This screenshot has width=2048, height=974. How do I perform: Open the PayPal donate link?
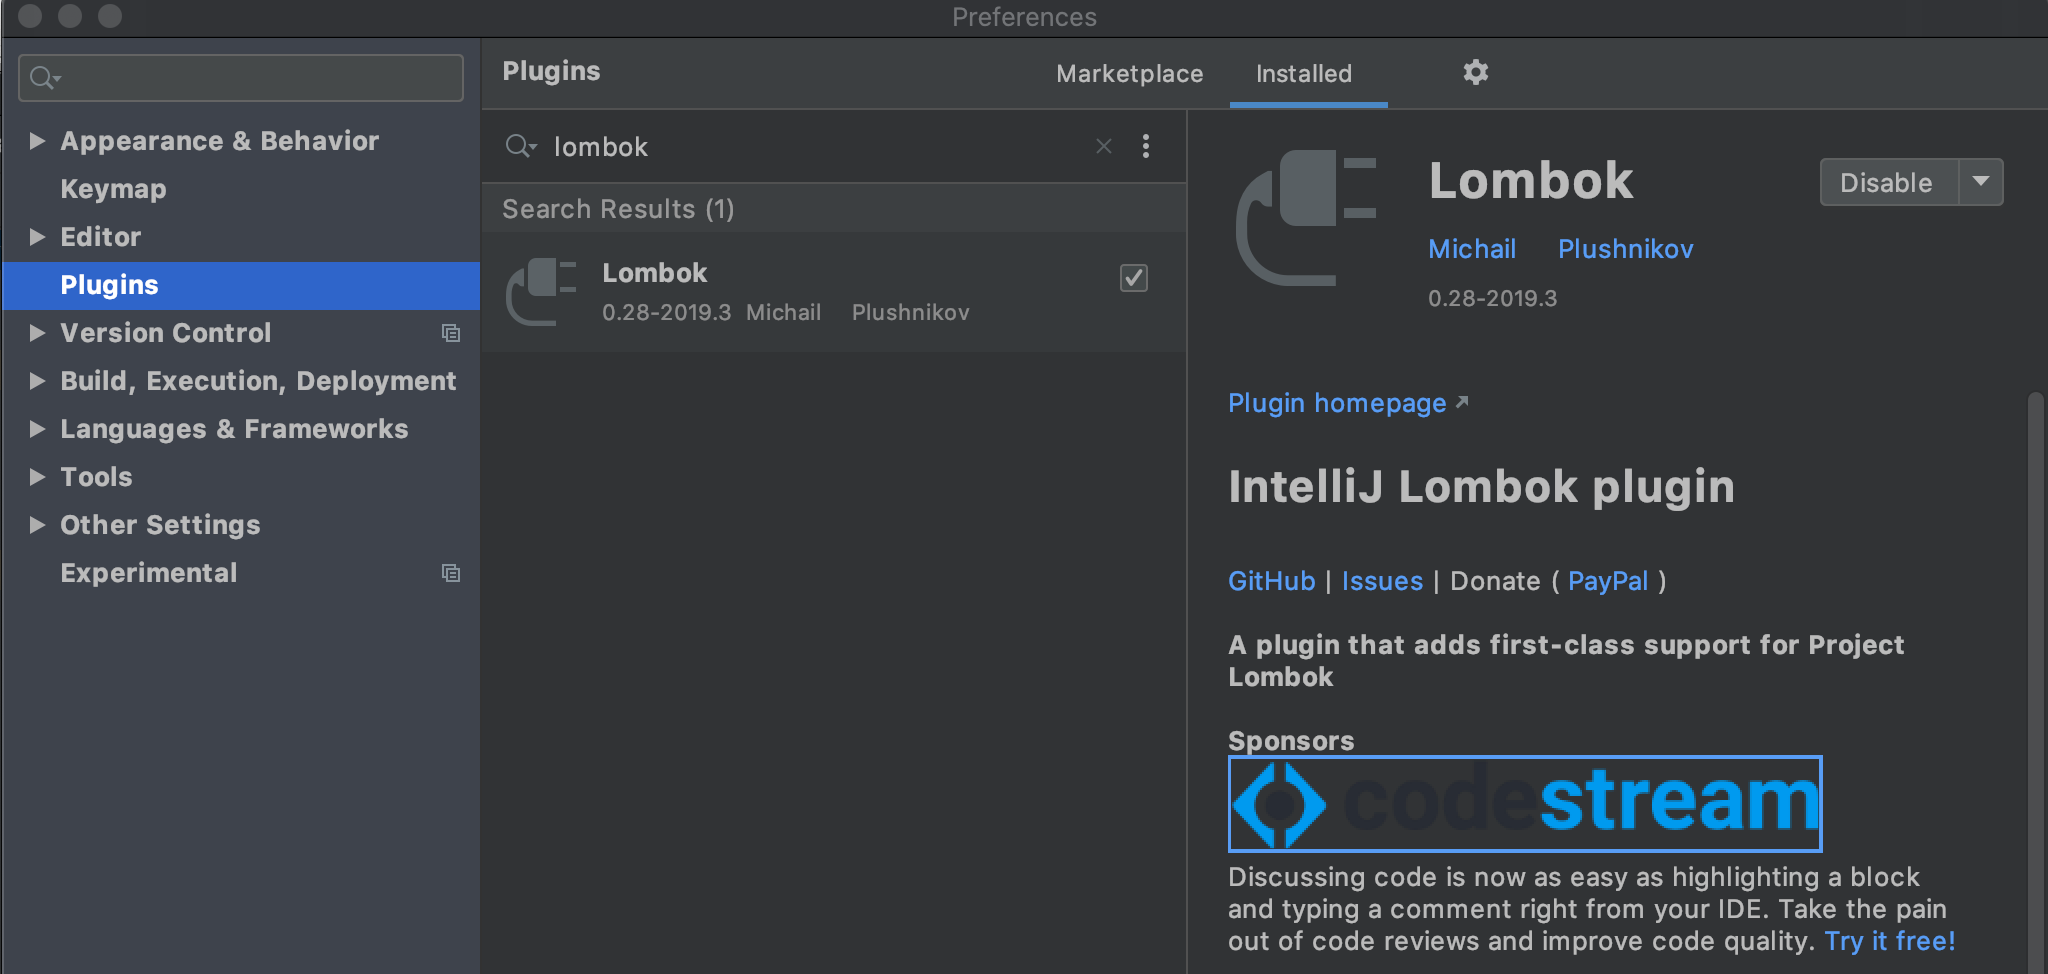[1608, 581]
